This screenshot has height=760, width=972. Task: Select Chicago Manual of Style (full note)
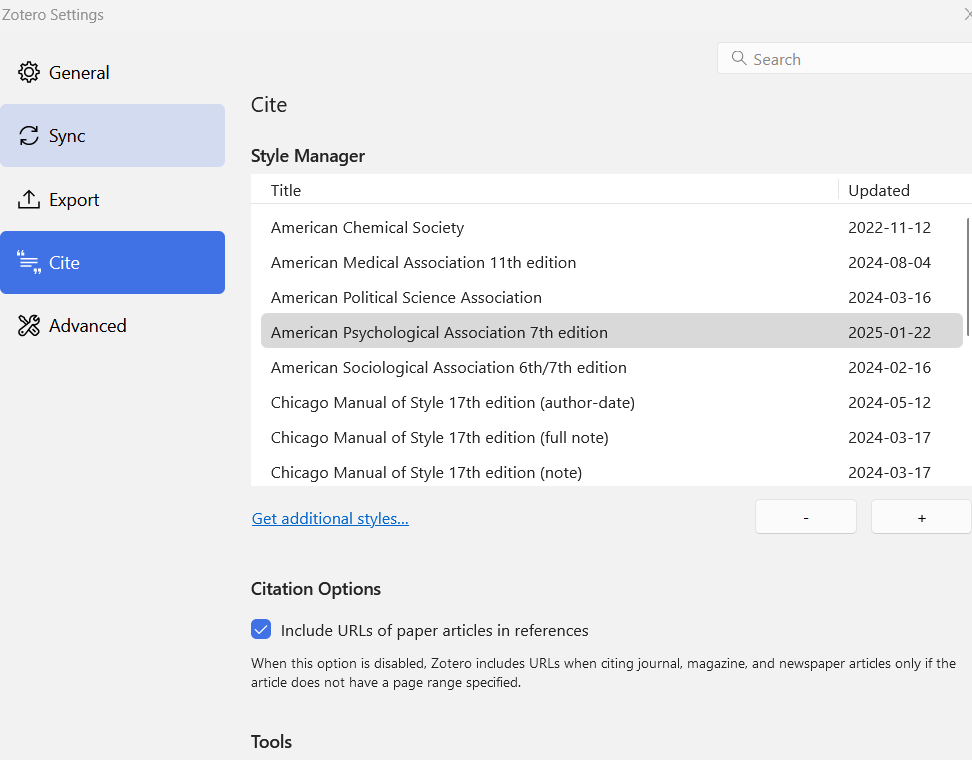439,437
